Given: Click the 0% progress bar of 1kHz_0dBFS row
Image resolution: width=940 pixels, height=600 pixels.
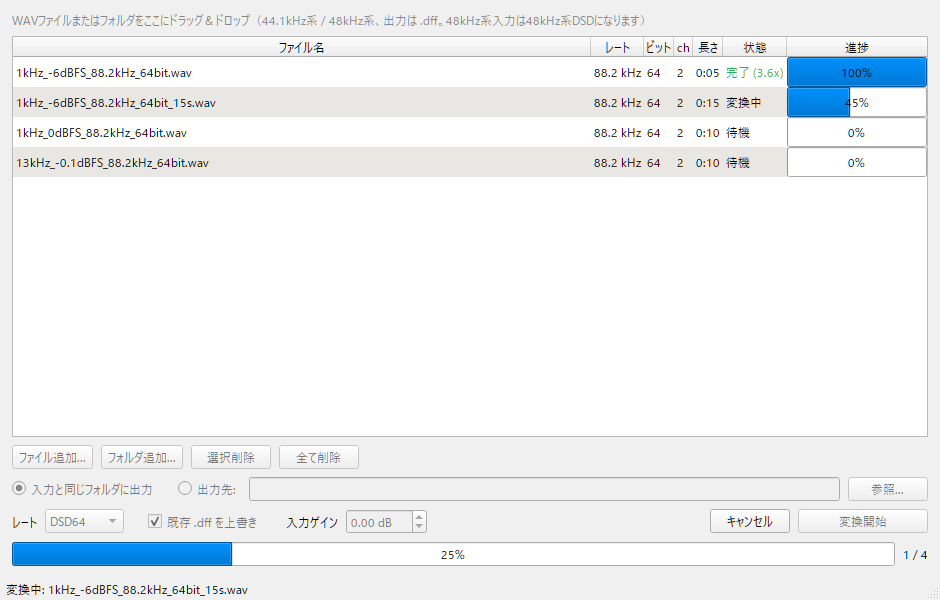Looking at the screenshot, I should (857, 132).
